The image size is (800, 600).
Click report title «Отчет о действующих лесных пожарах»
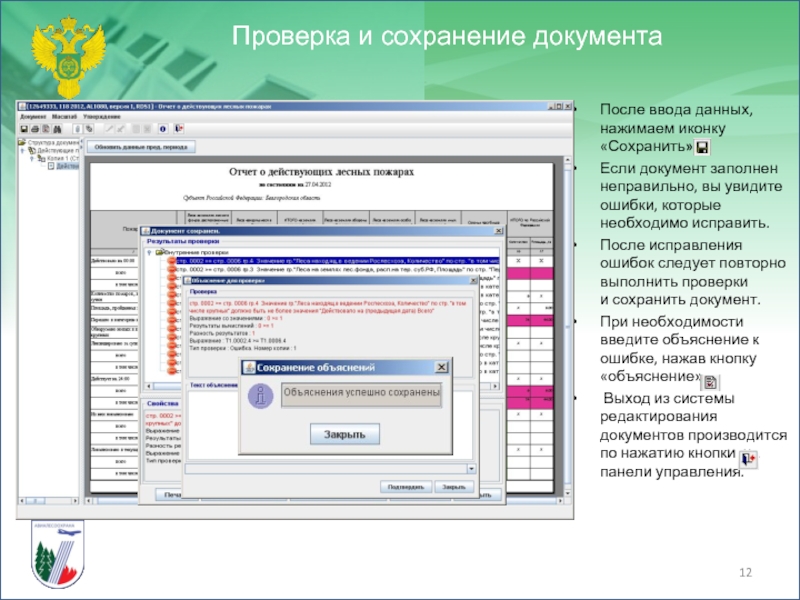pos(321,171)
